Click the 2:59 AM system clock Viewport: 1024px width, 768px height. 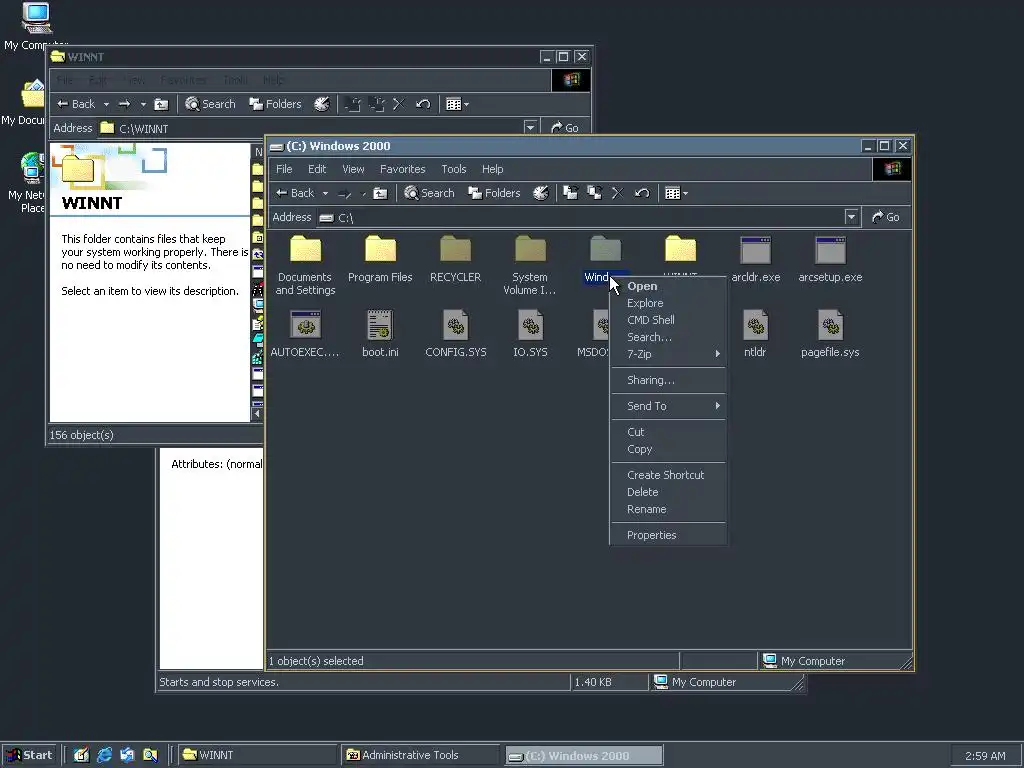pos(985,756)
